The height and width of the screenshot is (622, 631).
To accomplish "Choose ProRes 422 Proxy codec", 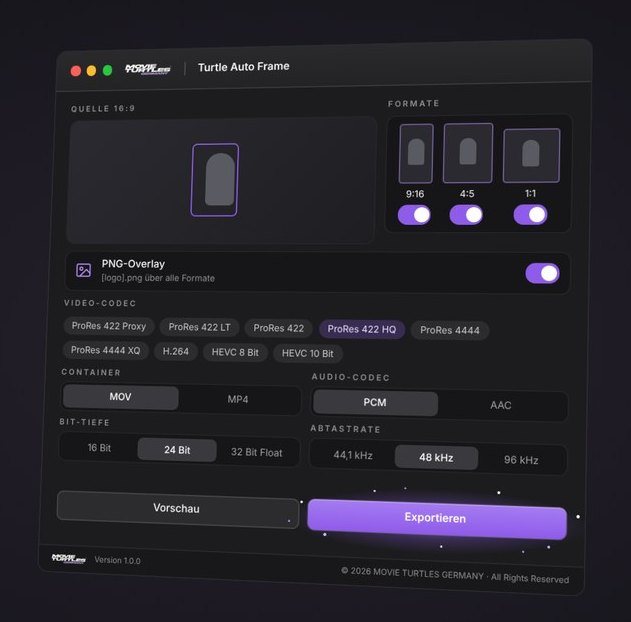I will [109, 326].
